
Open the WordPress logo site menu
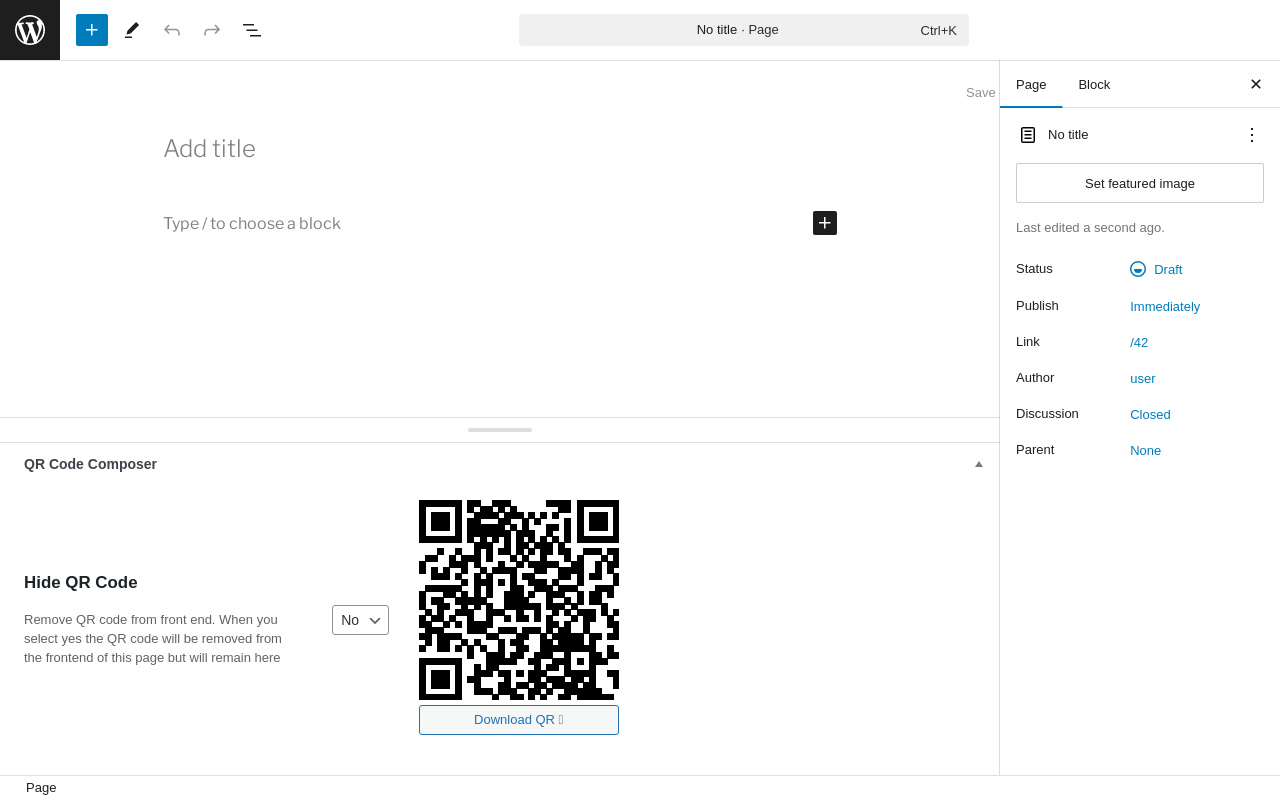tap(30, 30)
